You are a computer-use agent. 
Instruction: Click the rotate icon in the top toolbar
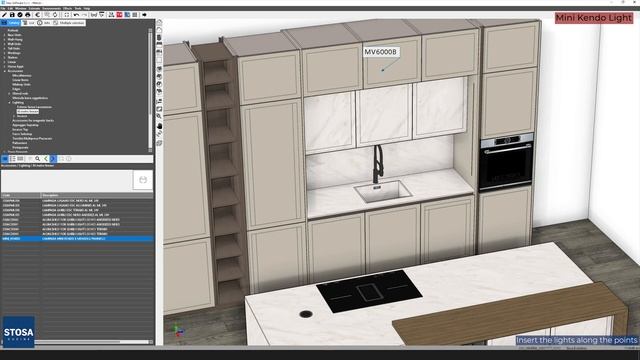(55, 15)
